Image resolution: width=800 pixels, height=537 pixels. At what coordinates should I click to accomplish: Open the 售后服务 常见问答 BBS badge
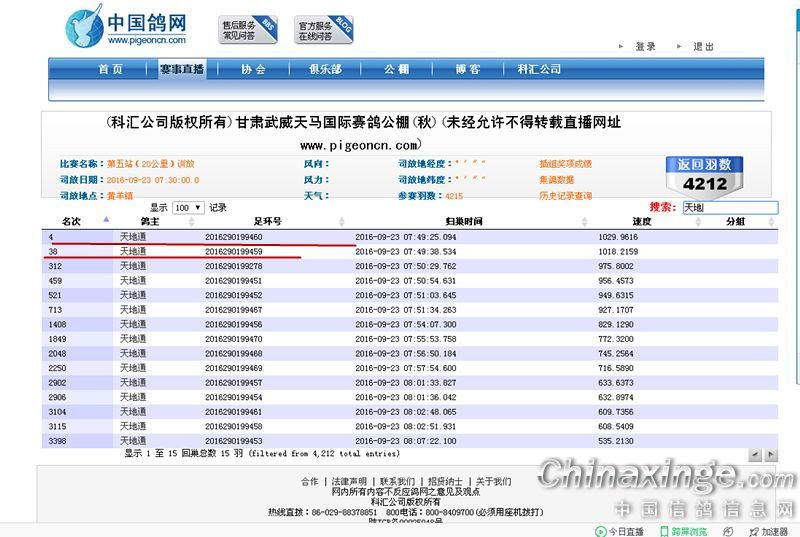coord(247,30)
